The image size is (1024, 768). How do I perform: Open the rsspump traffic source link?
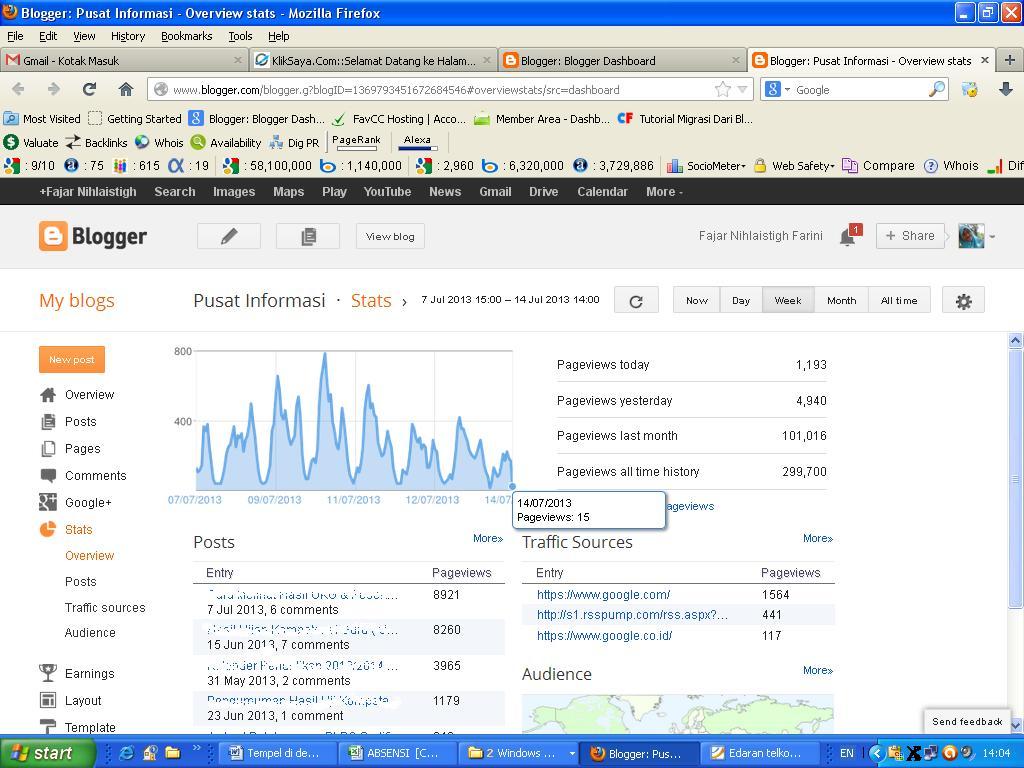coord(632,615)
